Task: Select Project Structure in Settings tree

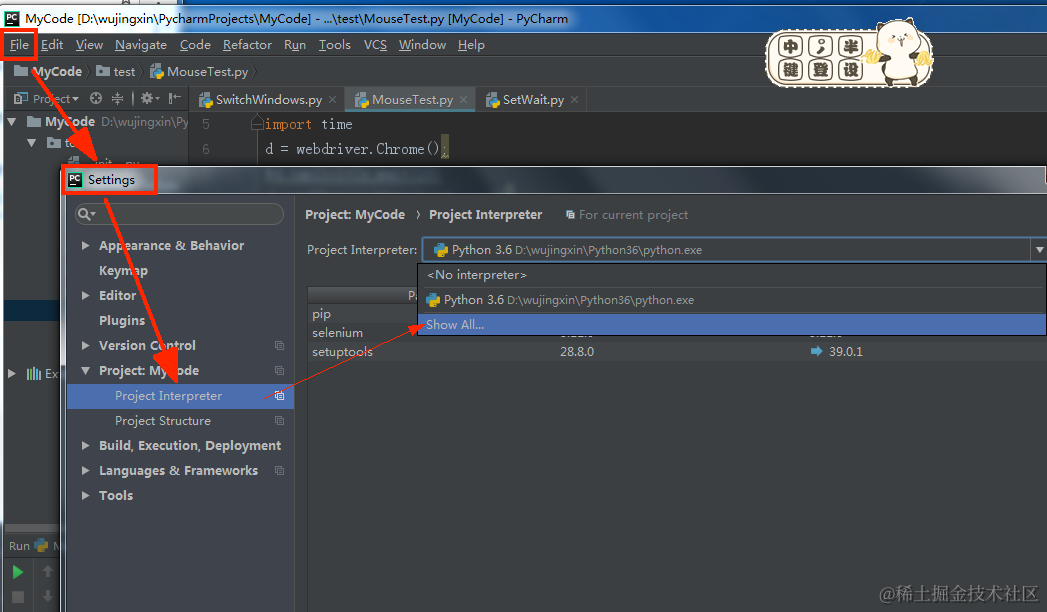Action: pos(163,421)
